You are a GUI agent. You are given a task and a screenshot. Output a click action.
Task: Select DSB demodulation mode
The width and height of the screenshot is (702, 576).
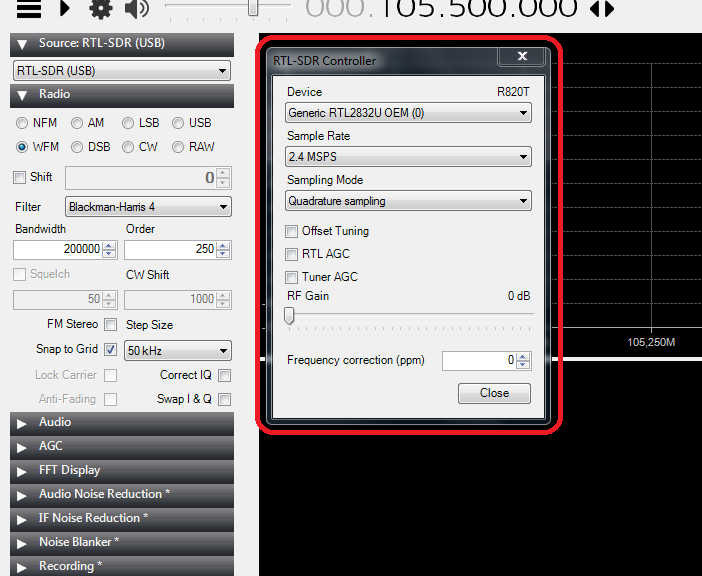click(x=77, y=147)
